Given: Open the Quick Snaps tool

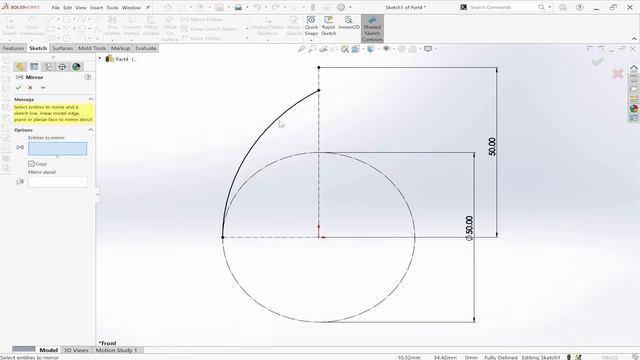Looking at the screenshot, I should click(311, 26).
